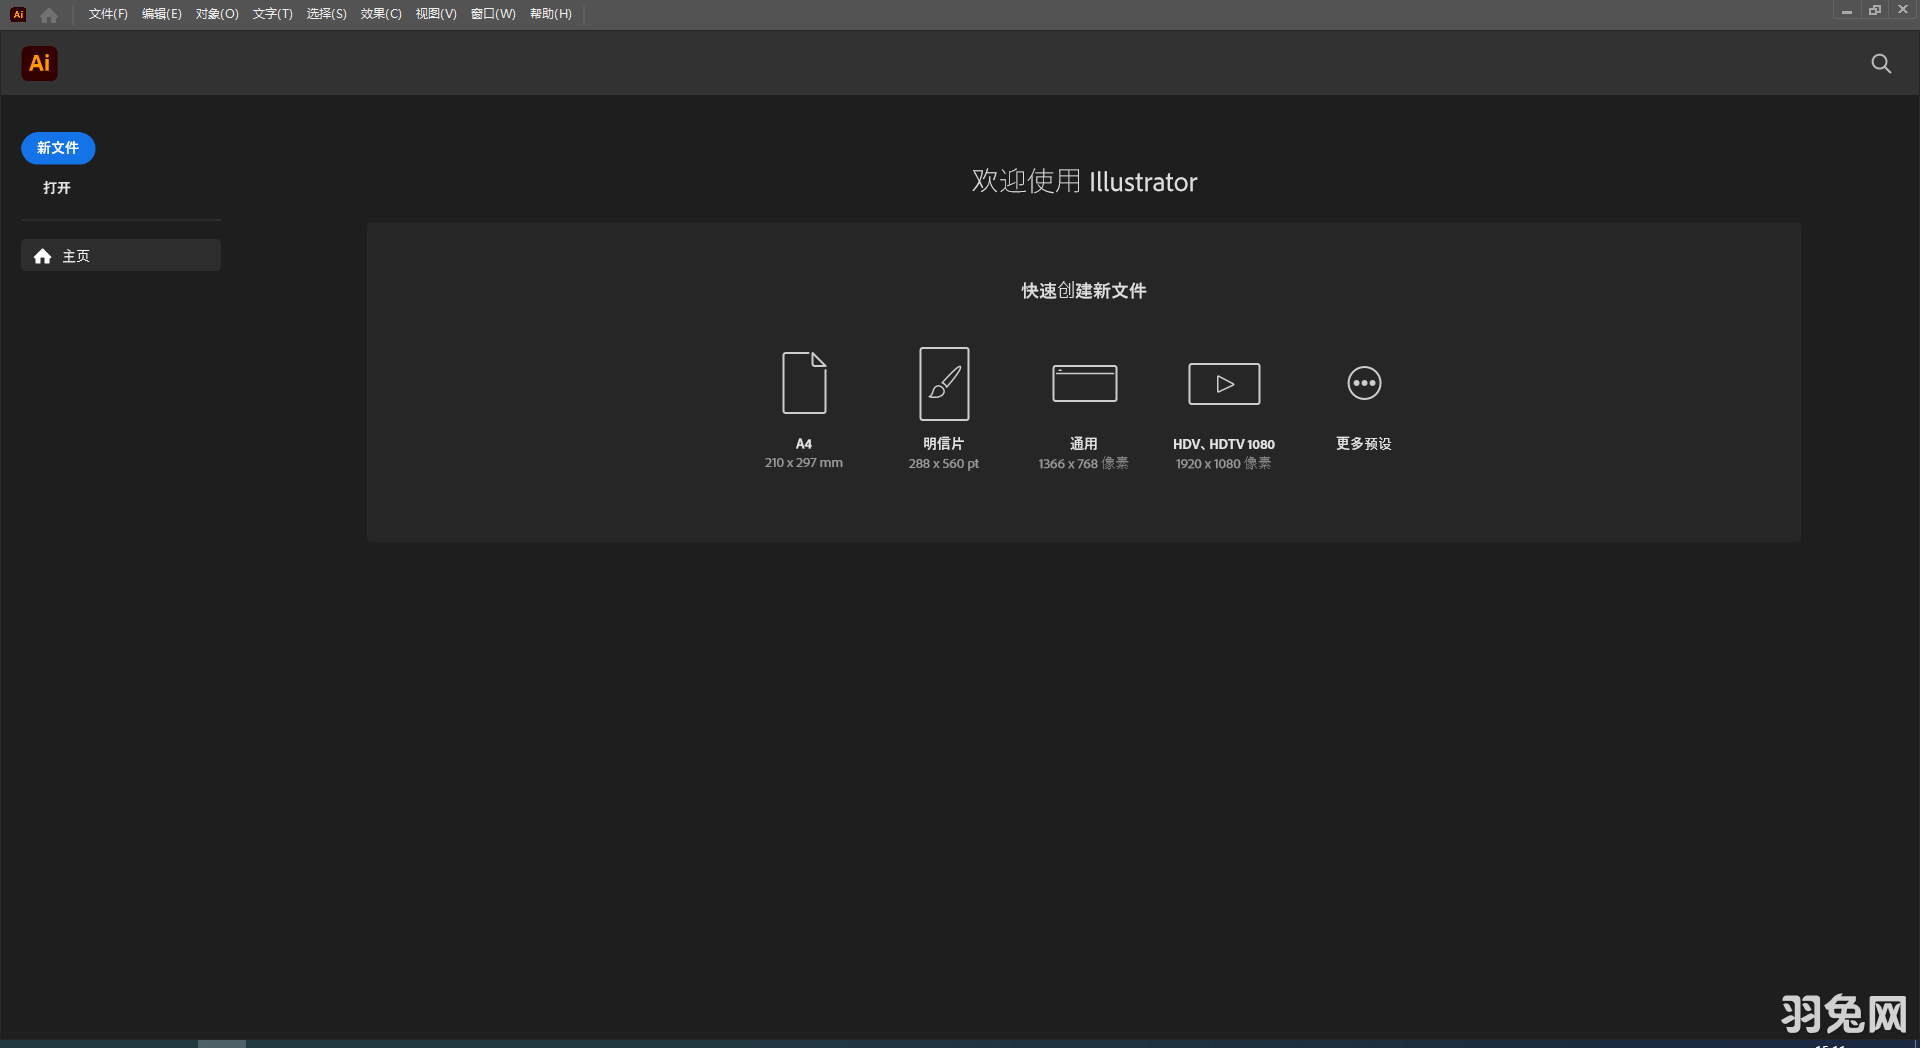Image resolution: width=1920 pixels, height=1048 pixels.
Task: Minimize the Illustrator window
Action: 1847,11
